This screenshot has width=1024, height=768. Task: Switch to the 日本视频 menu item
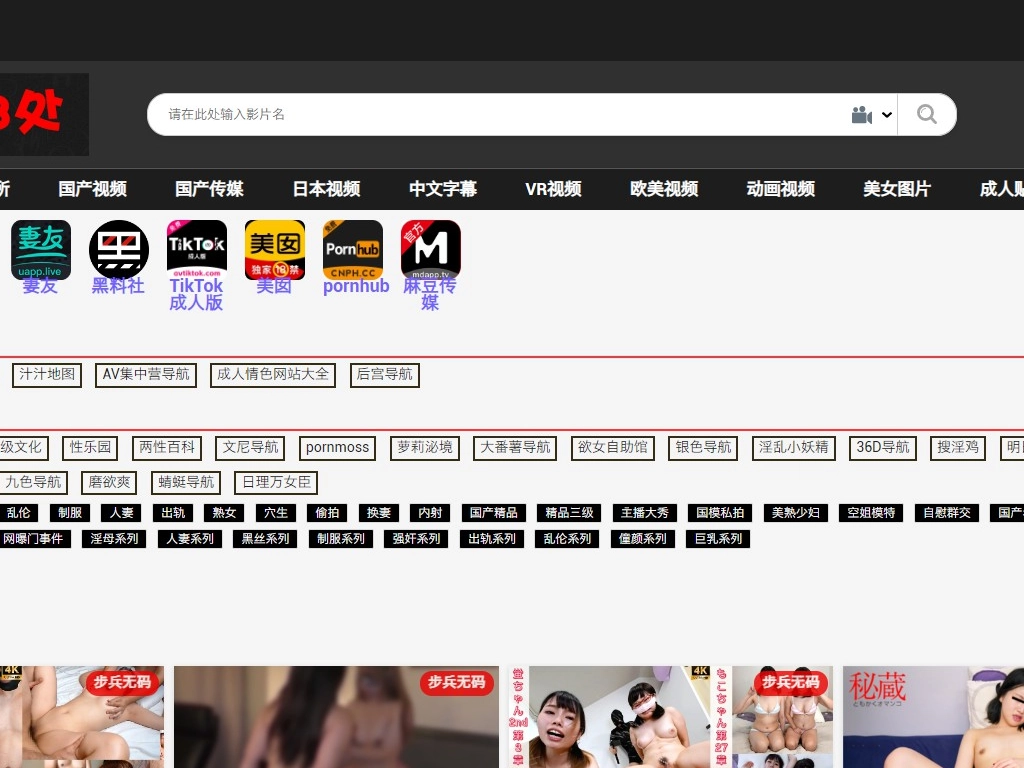(326, 189)
